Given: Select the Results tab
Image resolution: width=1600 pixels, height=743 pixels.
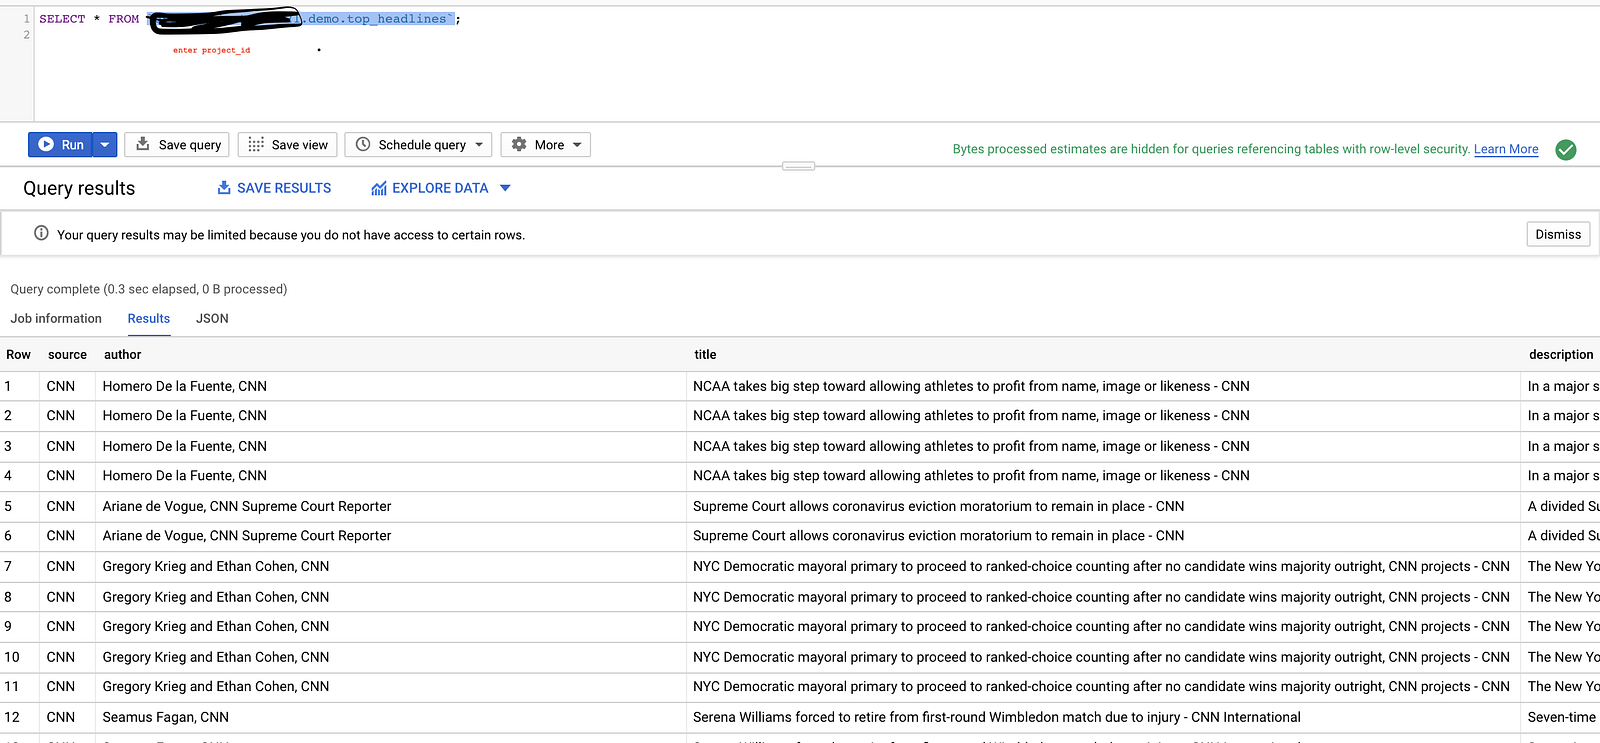Looking at the screenshot, I should tap(149, 319).
